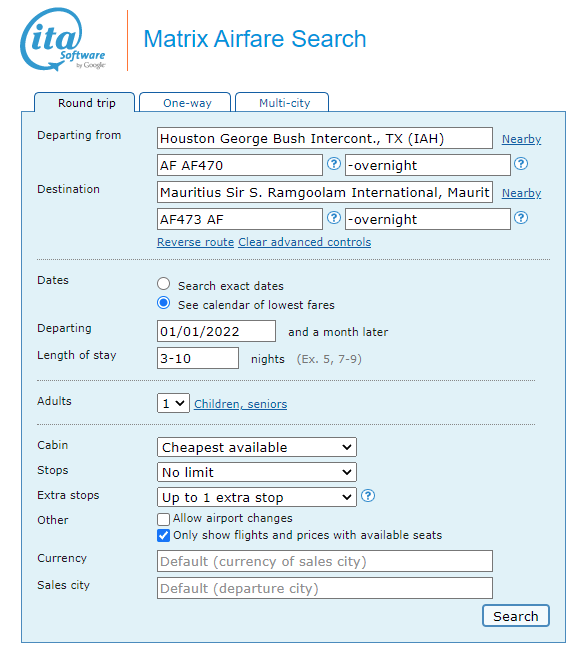Open help icon beside departure -overnight extension field

[520, 164]
